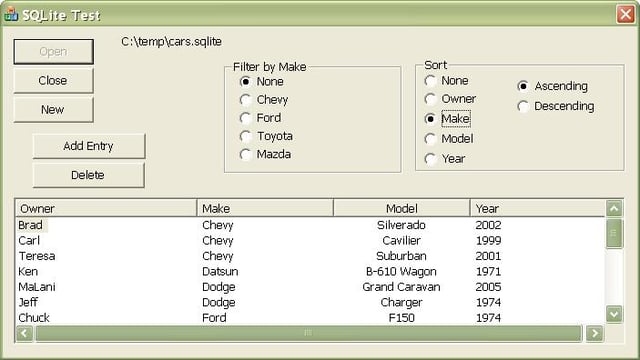This screenshot has width=640, height=360.
Task: Click the year 2002 cell
Action: (488, 225)
